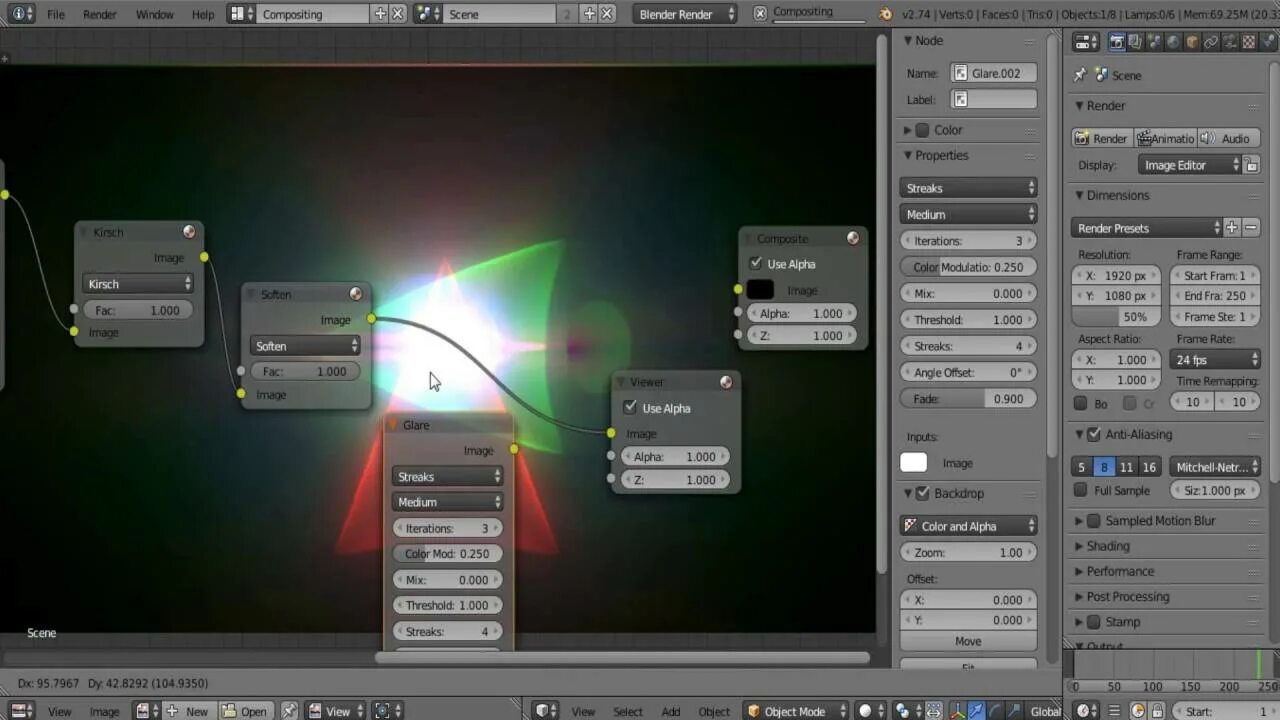Screen dimensions: 1280x720
Task: Click the translate manipulator arrow icon
Action: 977,711
